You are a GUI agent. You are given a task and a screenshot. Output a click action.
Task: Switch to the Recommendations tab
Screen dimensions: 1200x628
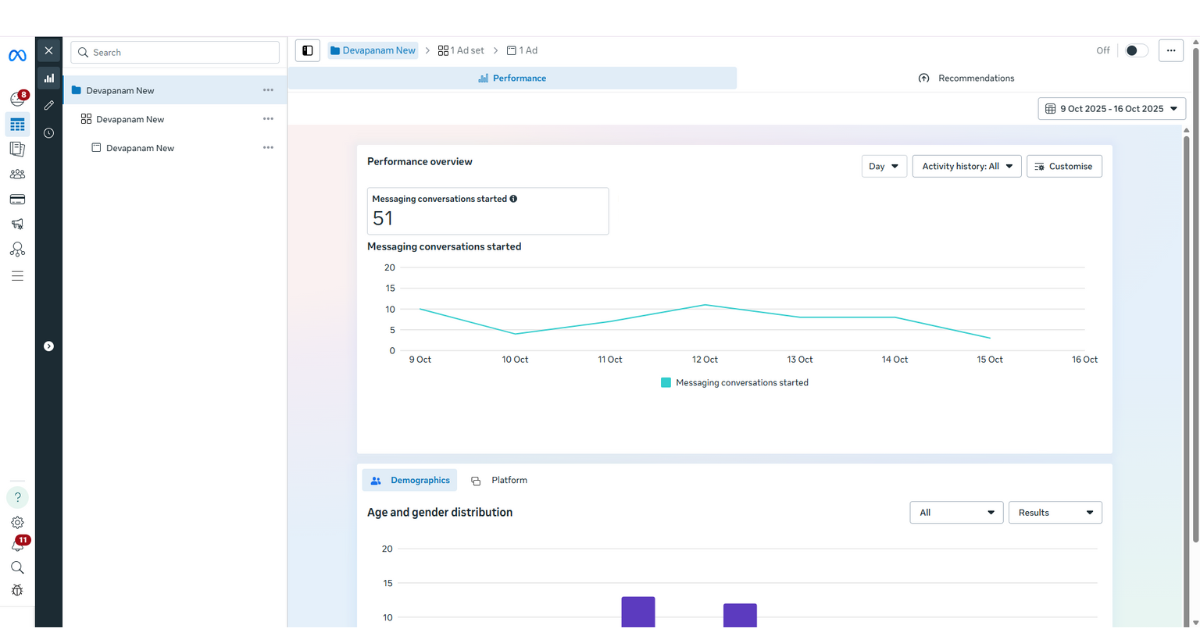tap(966, 78)
